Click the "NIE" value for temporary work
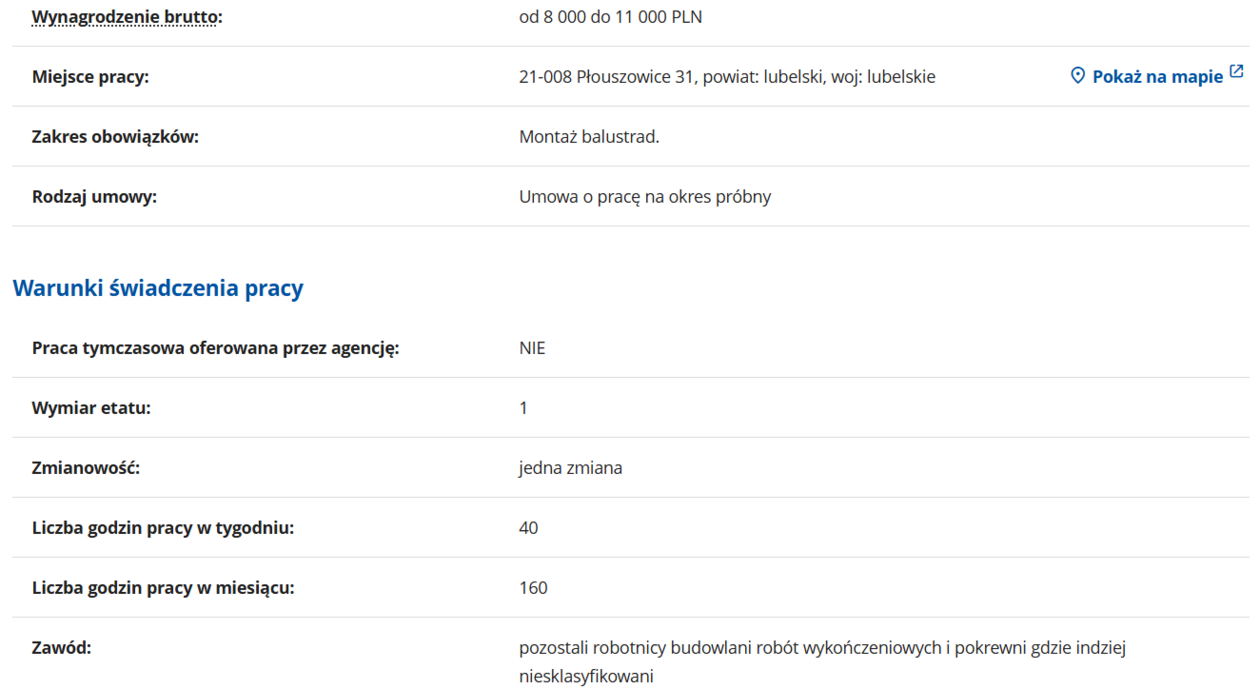Viewport: 1260px width, 689px height. (x=532, y=348)
